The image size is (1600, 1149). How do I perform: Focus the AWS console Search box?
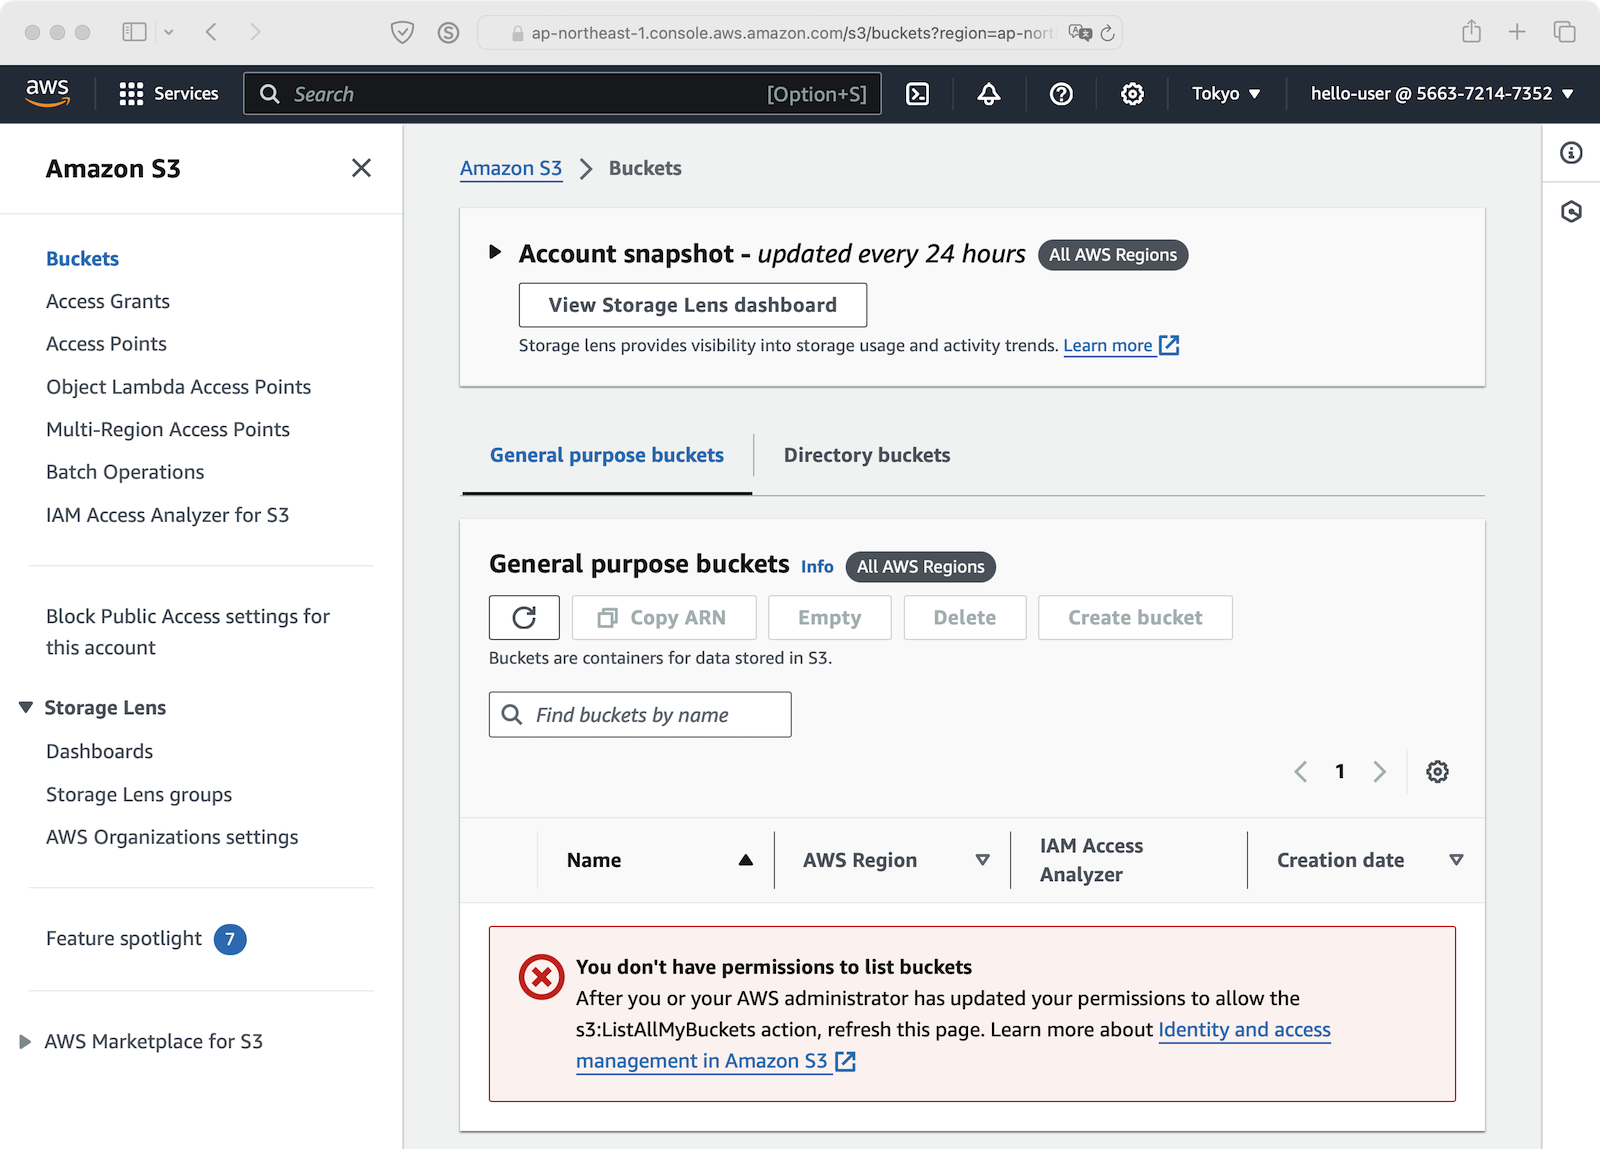pyautogui.click(x=562, y=94)
